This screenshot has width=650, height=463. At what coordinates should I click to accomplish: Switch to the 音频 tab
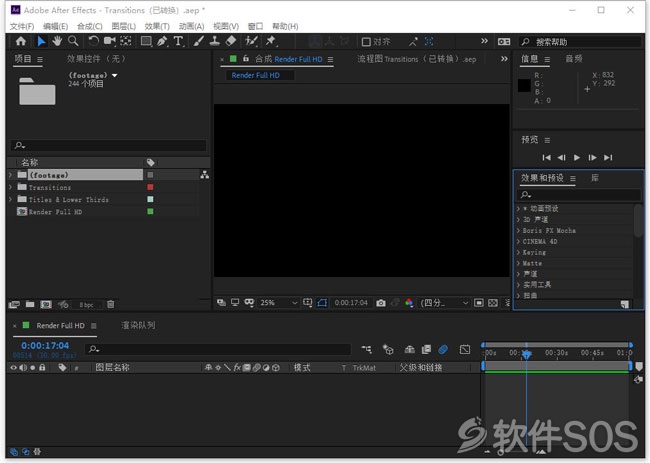(x=574, y=59)
